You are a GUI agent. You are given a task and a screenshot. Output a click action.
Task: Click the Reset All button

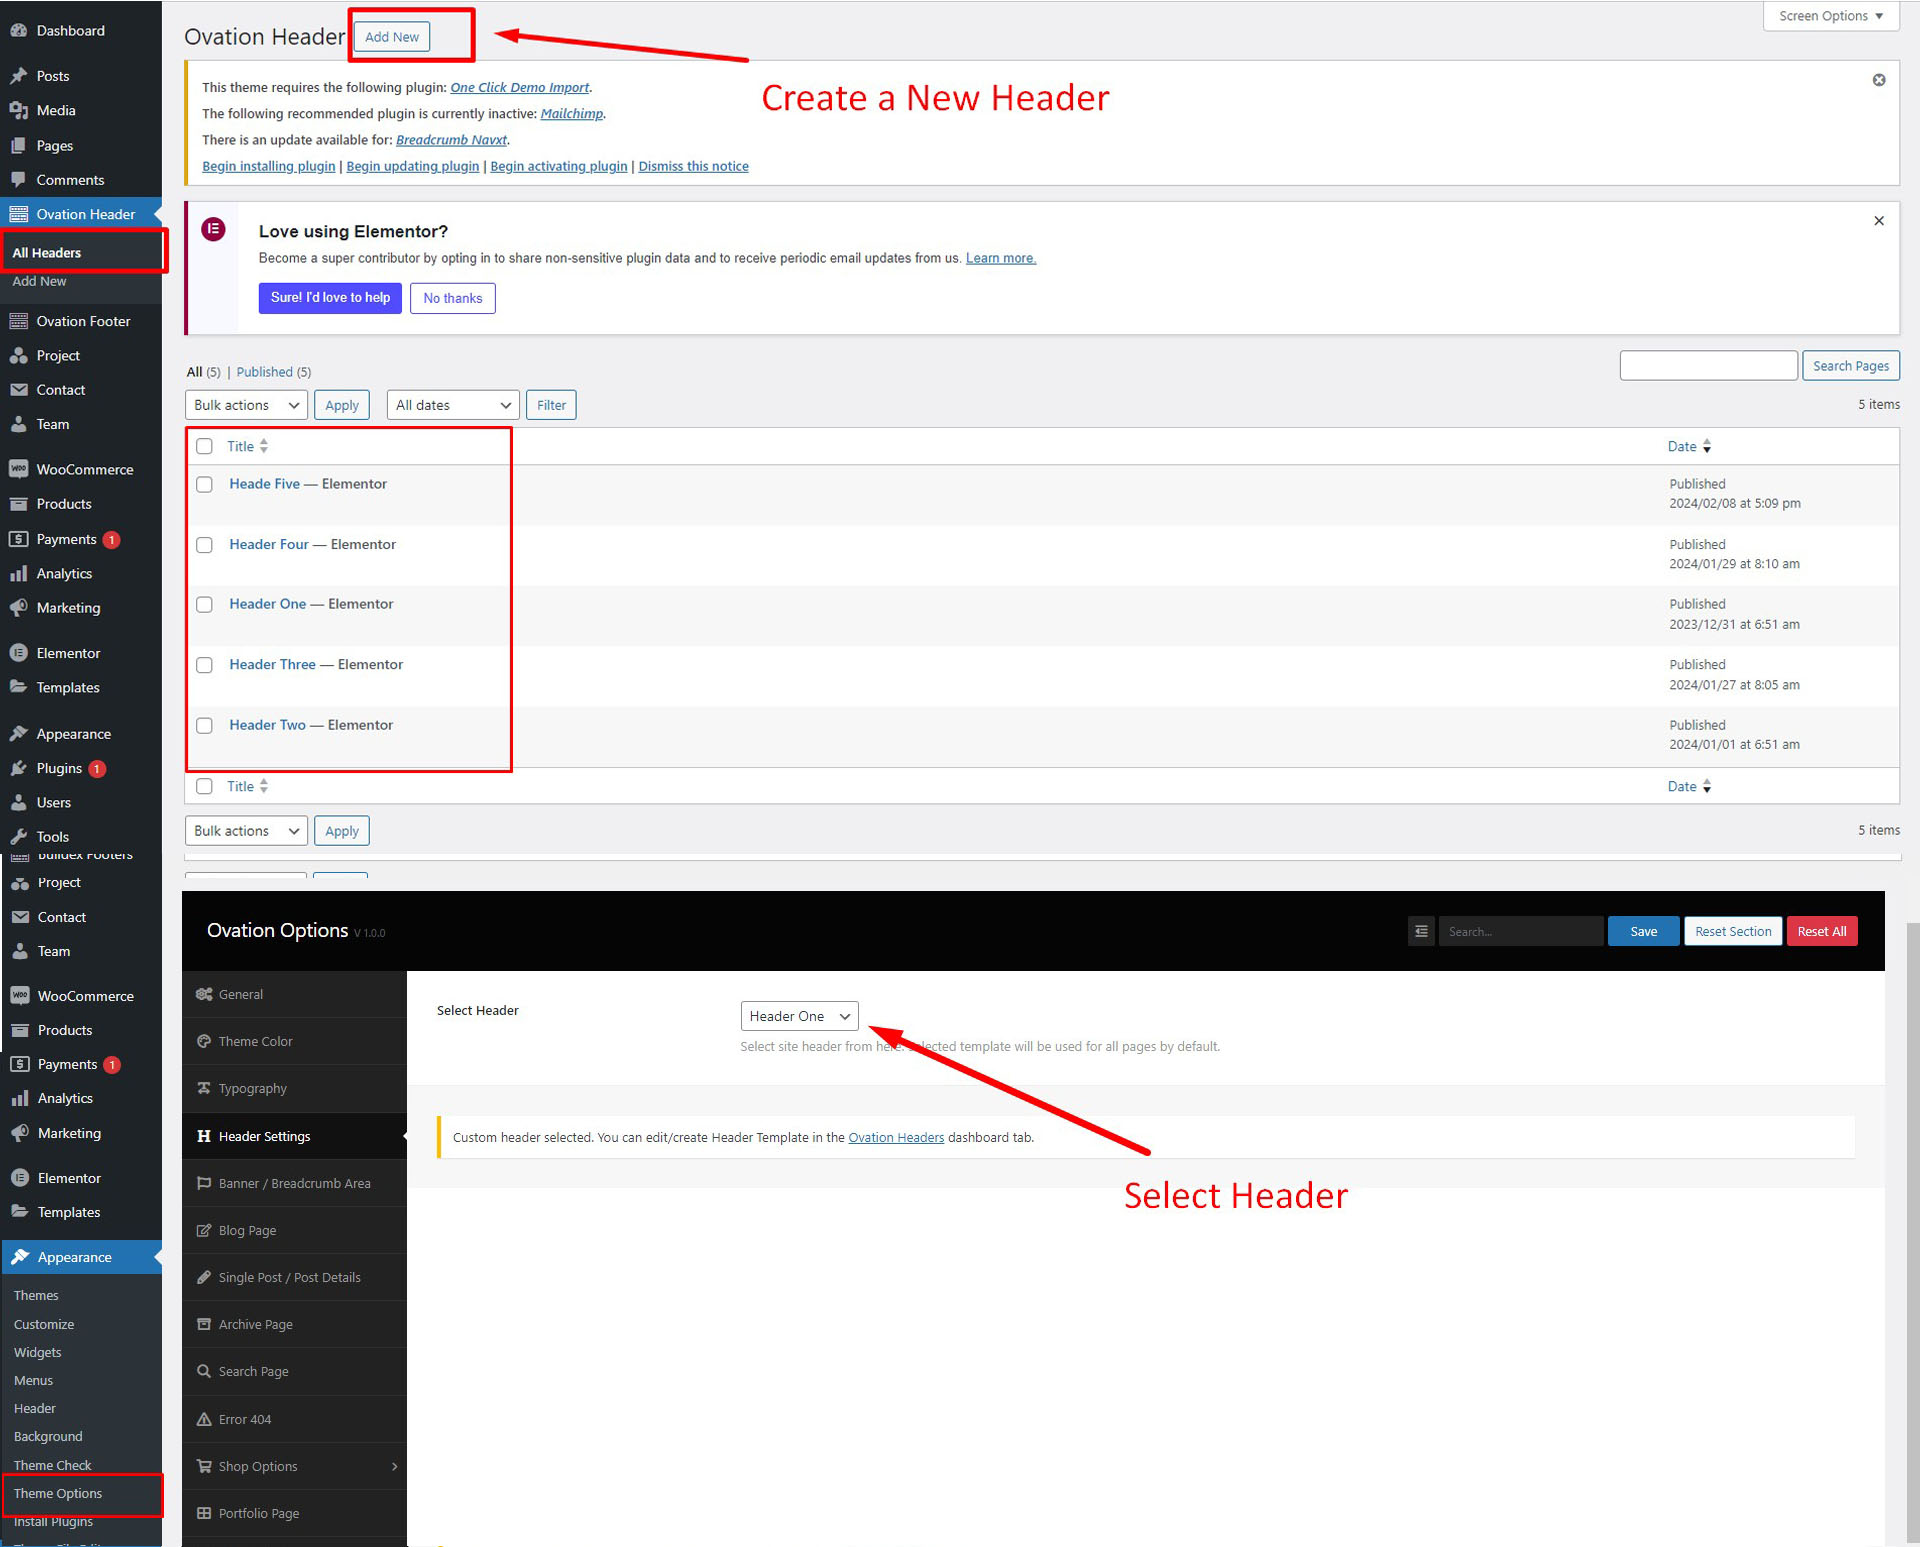pyautogui.click(x=1822, y=931)
